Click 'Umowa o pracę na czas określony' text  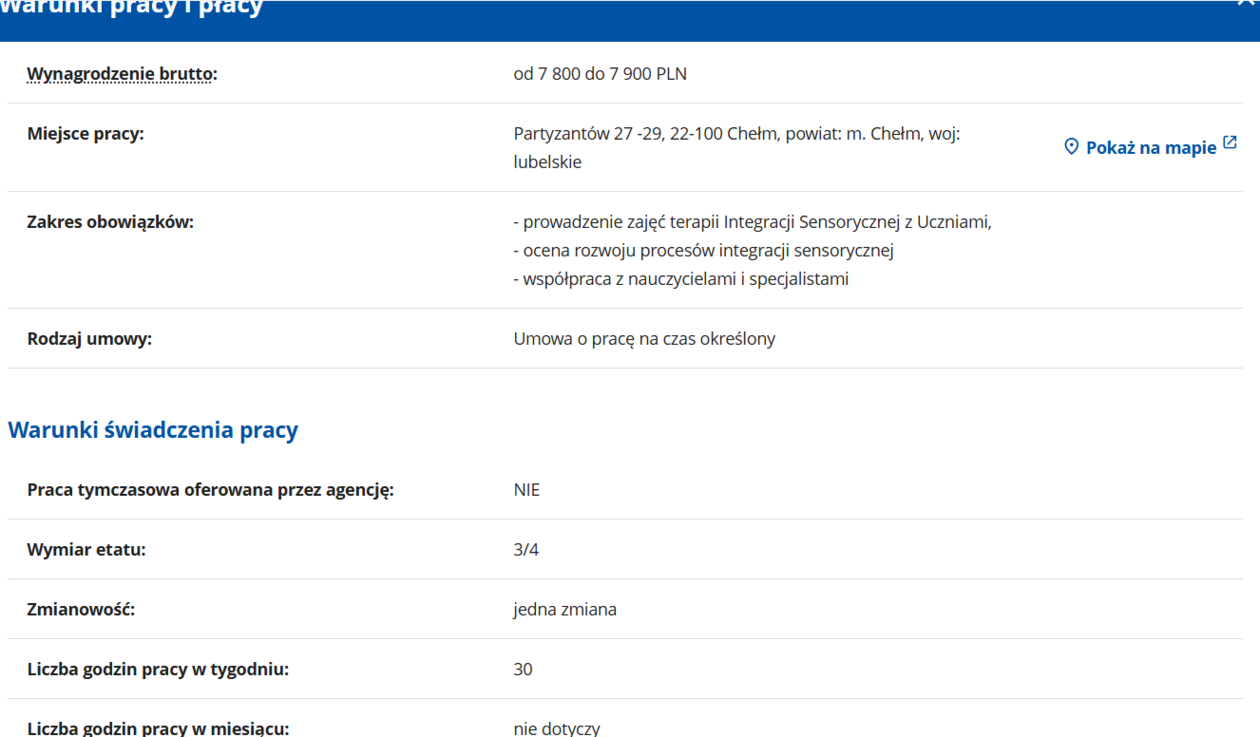(x=644, y=338)
